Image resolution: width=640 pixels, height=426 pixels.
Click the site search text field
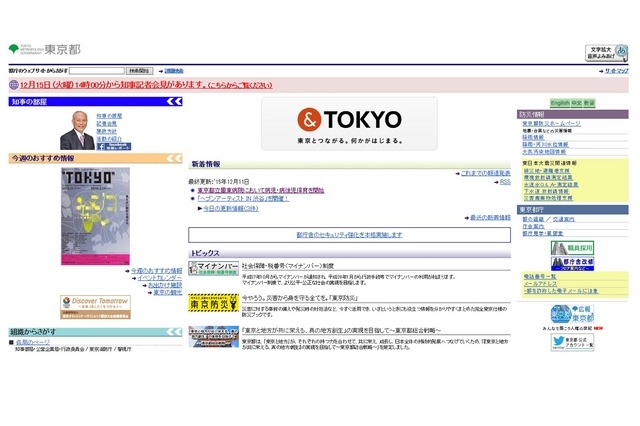pyautogui.click(x=97, y=71)
